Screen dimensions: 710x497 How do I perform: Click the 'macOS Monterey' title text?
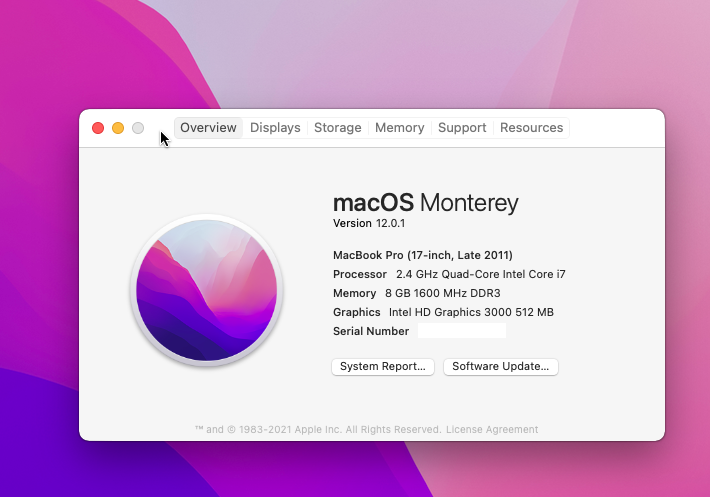426,202
